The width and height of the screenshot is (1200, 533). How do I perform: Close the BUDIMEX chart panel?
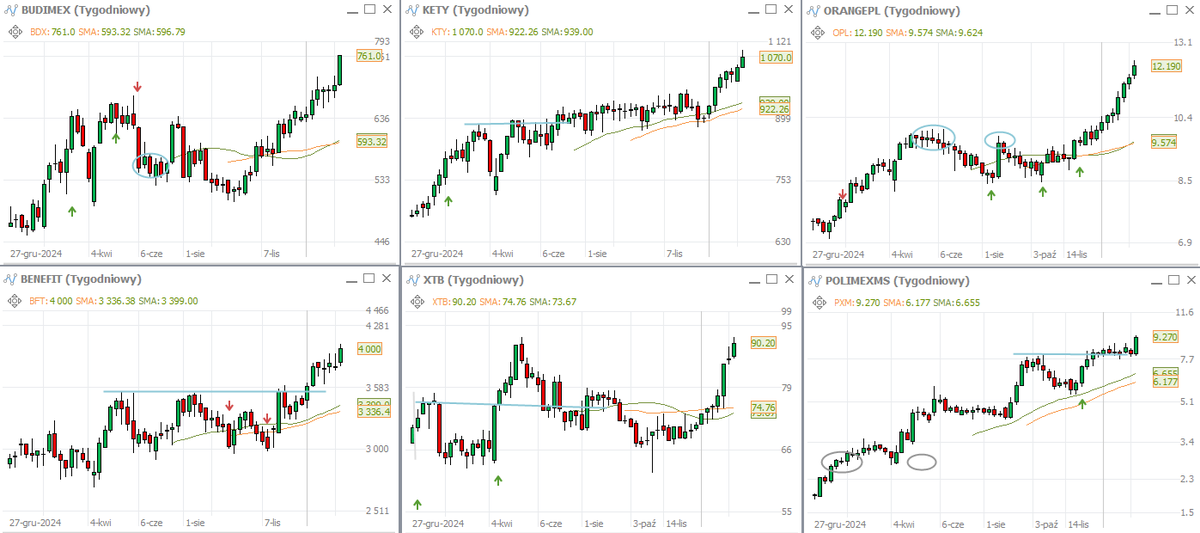click(388, 10)
